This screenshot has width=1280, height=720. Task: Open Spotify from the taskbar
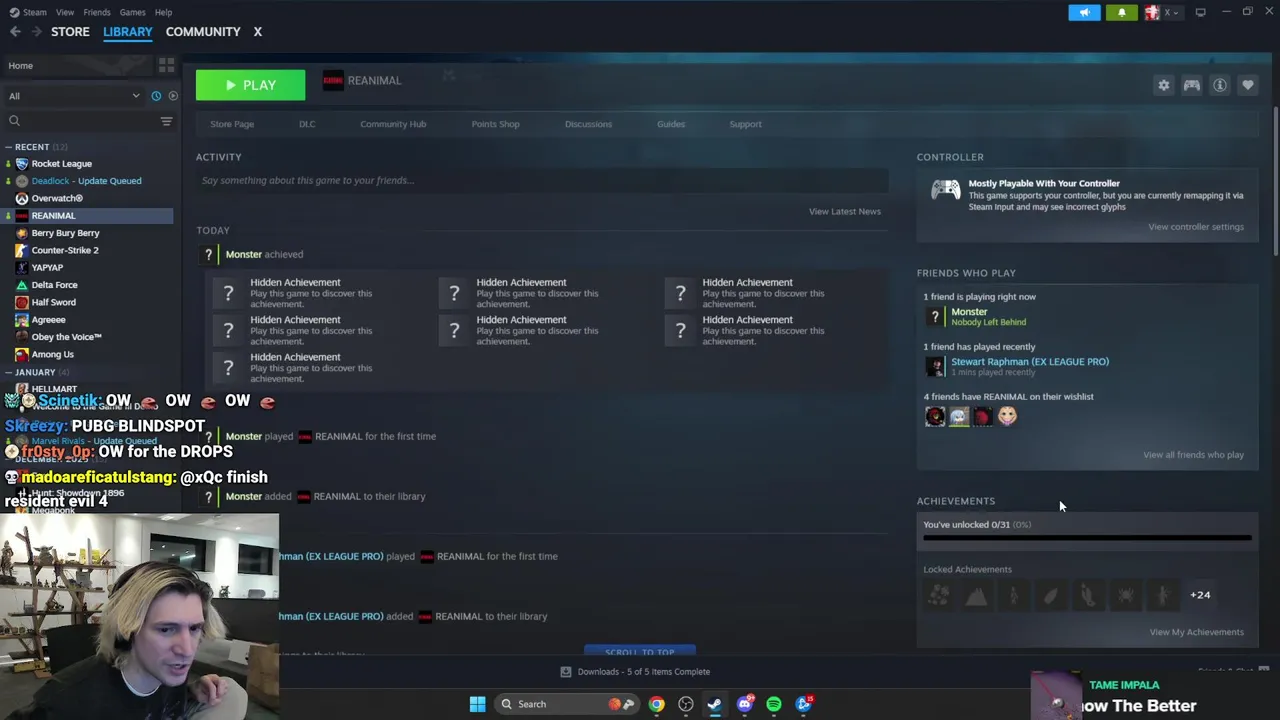tap(774, 704)
